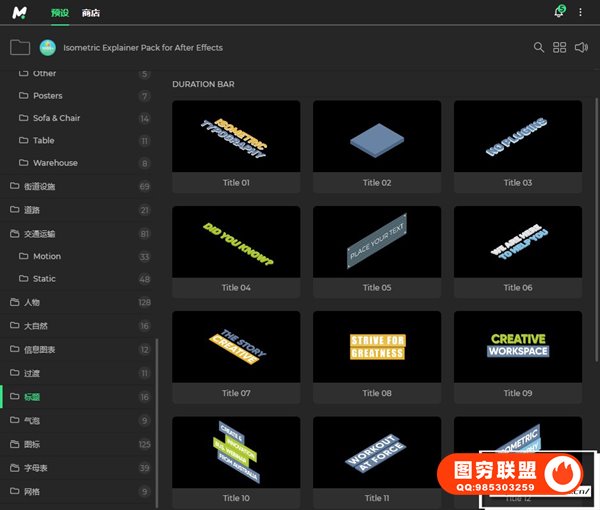Click the Isometric Explainer Pack title text
The image size is (600, 510).
[143, 47]
